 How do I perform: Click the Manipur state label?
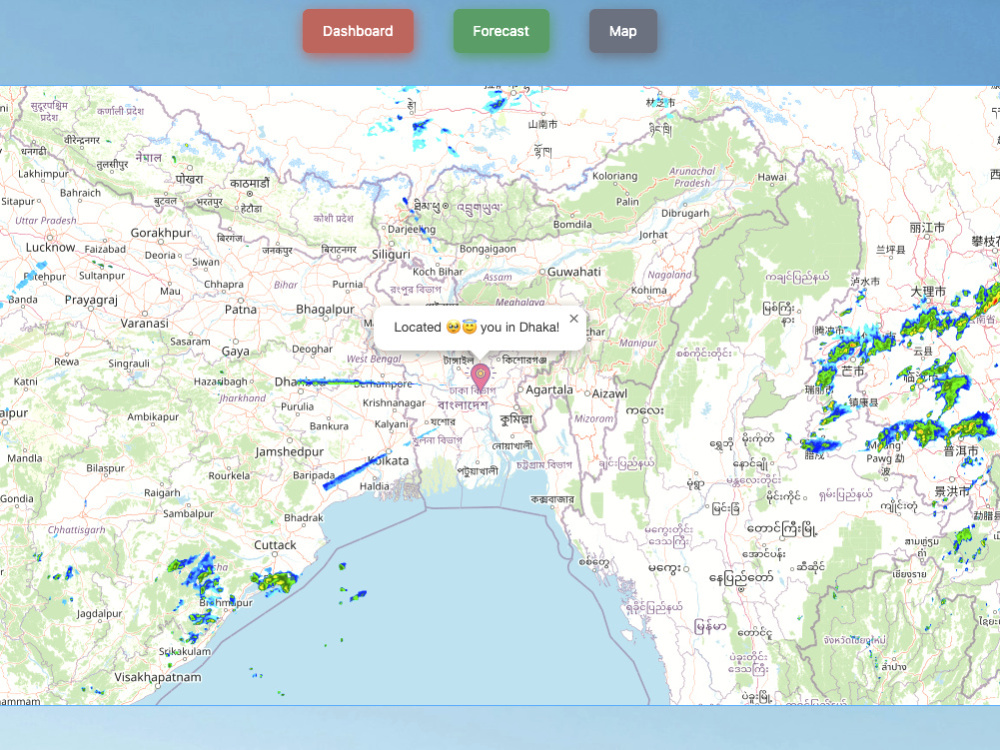click(x=638, y=342)
